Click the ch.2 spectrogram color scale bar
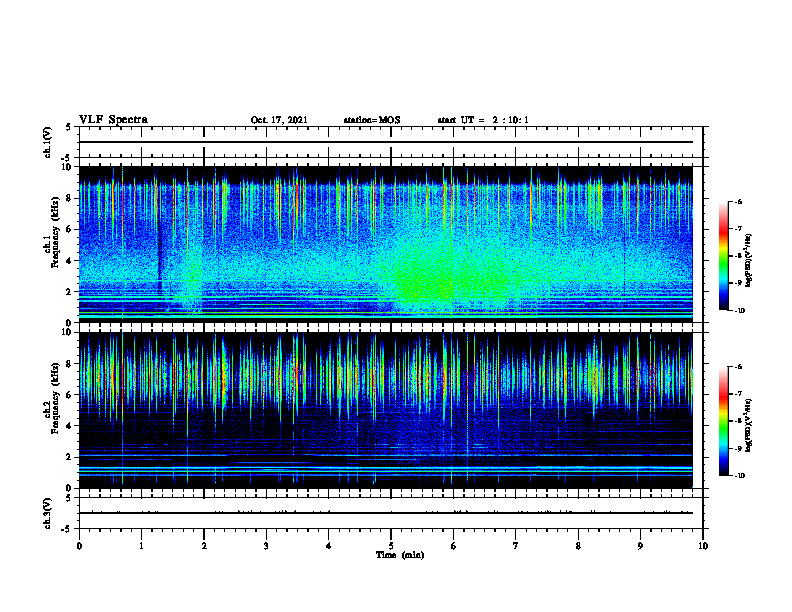 [x=723, y=421]
